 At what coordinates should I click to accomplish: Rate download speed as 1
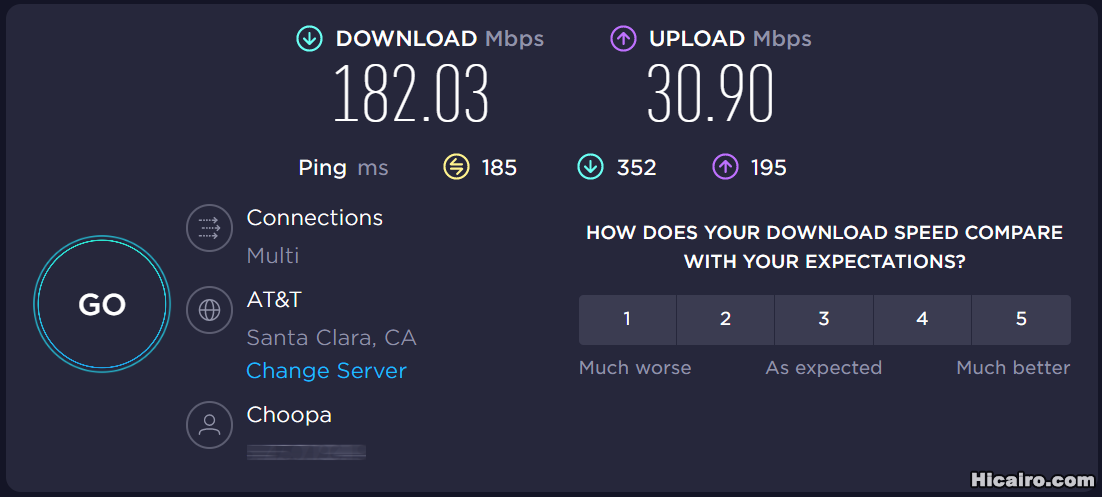click(627, 319)
